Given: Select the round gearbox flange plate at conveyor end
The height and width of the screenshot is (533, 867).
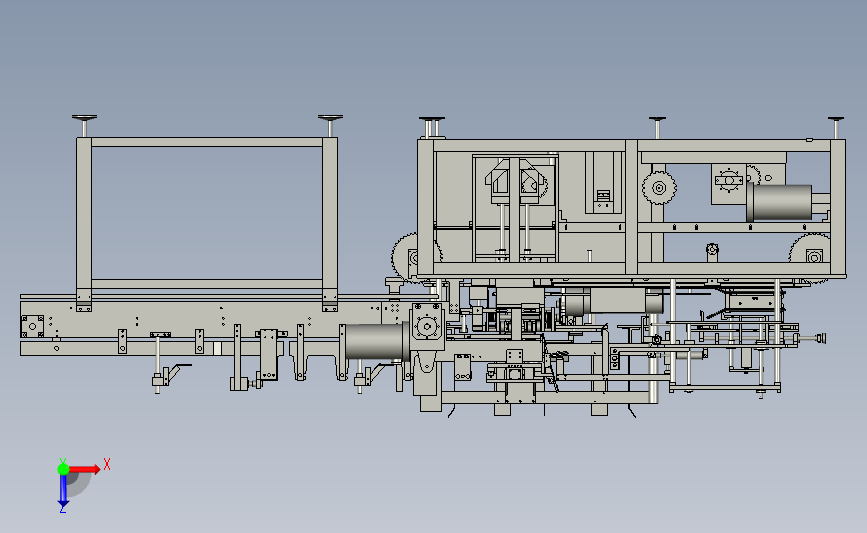Looking at the screenshot, I should [427, 326].
